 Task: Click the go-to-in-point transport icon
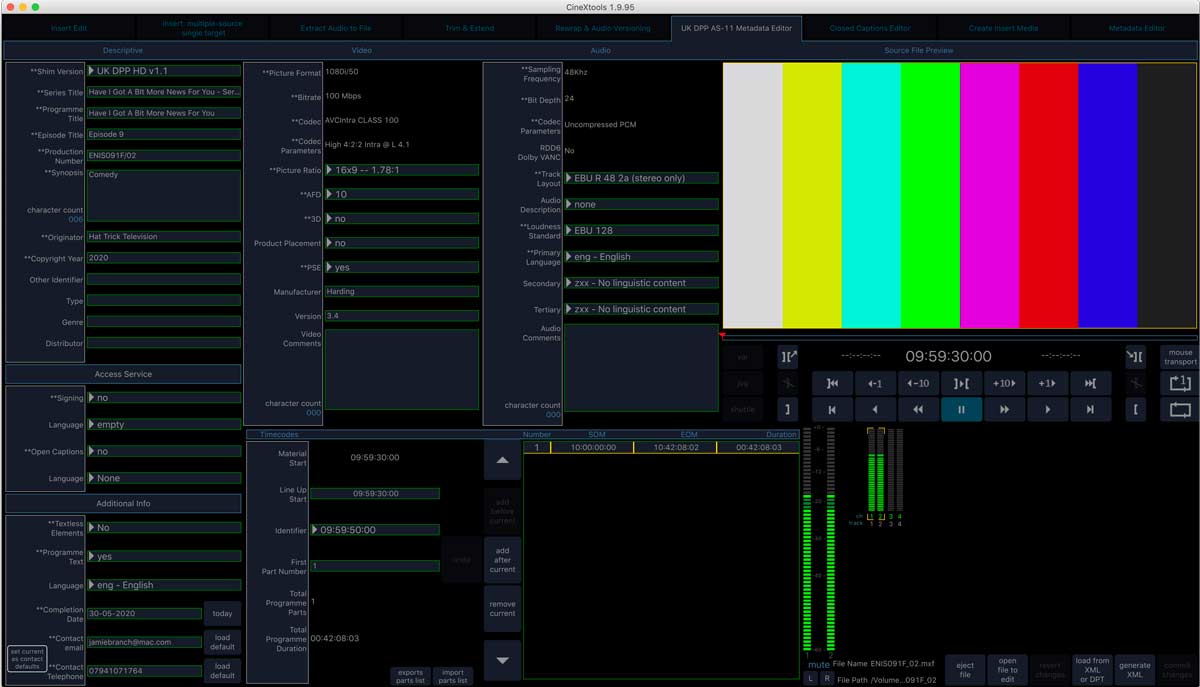(x=832, y=383)
